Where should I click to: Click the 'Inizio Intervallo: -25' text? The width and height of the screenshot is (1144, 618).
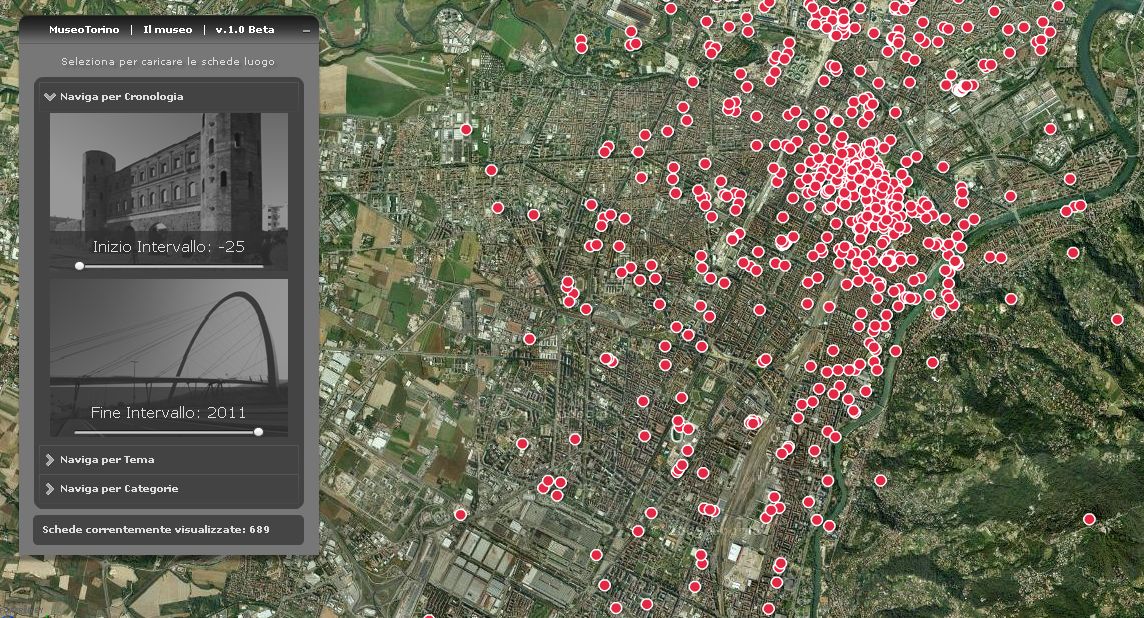(x=169, y=247)
